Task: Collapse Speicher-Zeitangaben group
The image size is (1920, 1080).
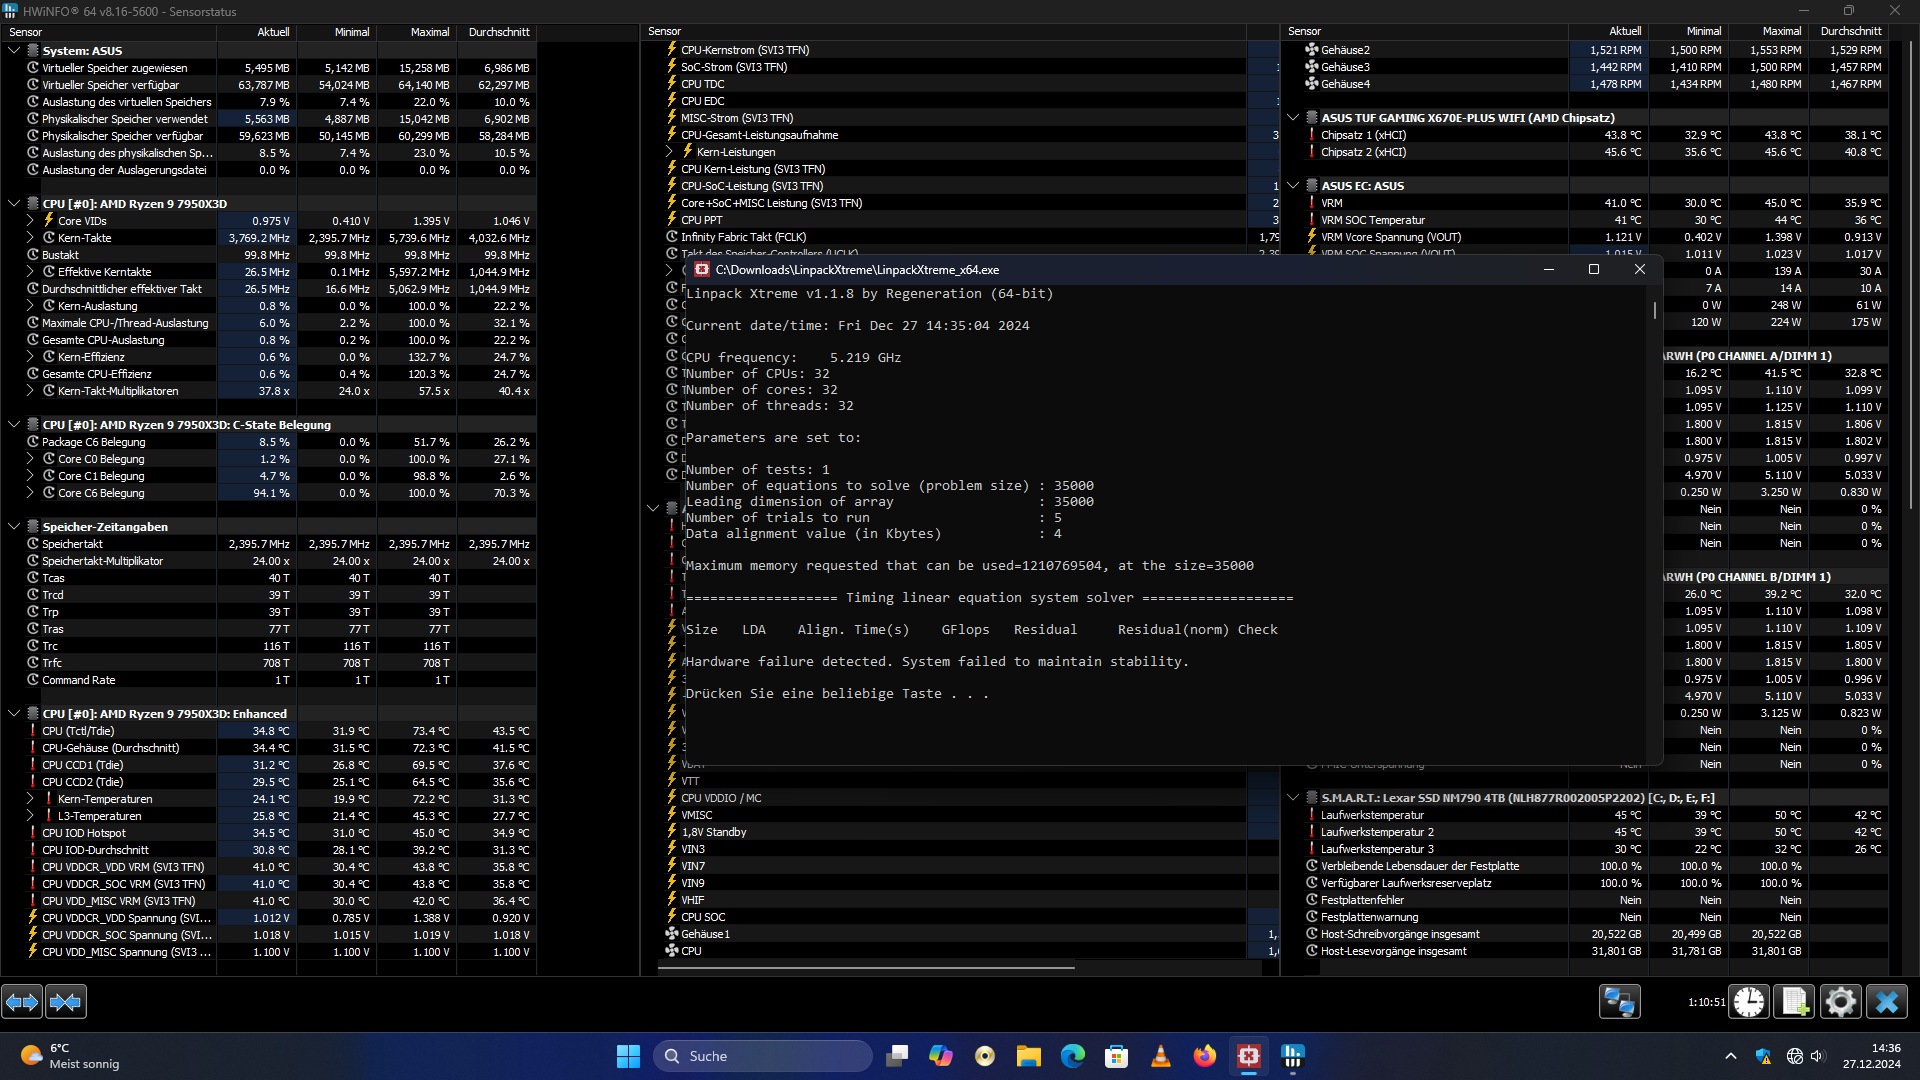Action: (x=14, y=527)
